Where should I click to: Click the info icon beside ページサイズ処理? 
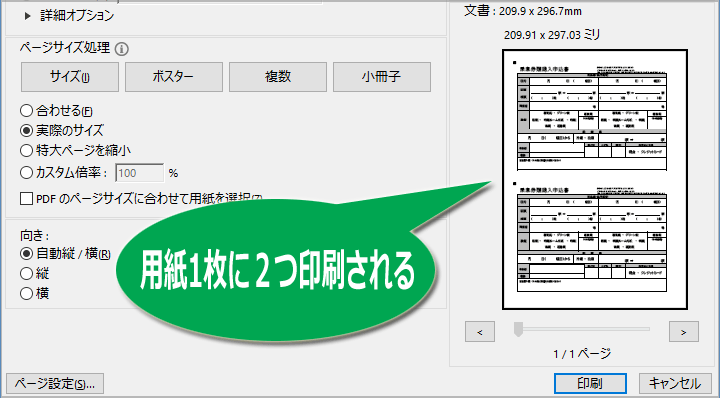click(x=122, y=49)
